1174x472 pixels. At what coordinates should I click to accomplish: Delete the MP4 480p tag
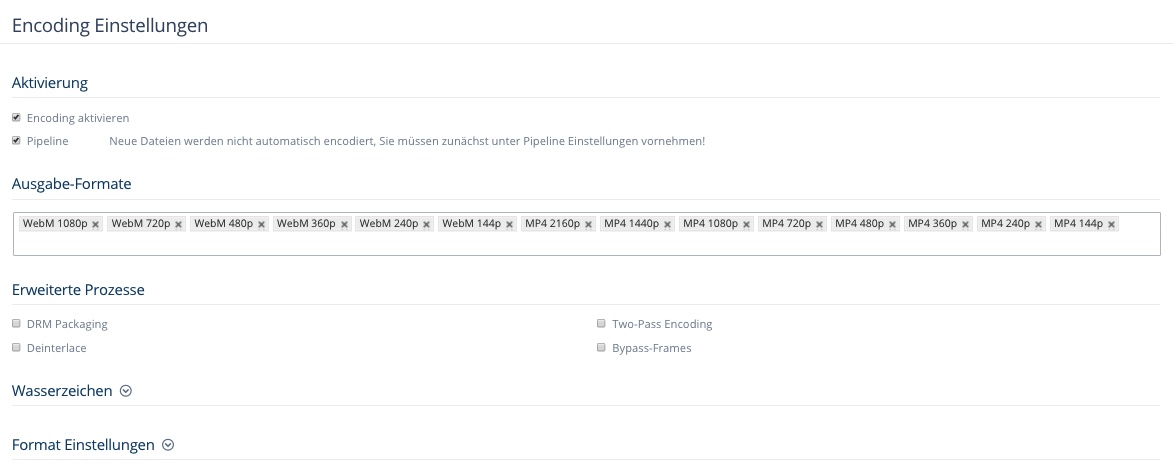click(x=892, y=225)
